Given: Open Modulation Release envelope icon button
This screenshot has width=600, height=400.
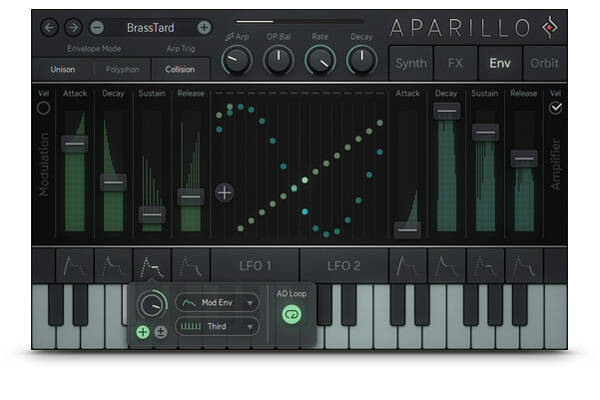Looking at the screenshot, I should 191,266.
